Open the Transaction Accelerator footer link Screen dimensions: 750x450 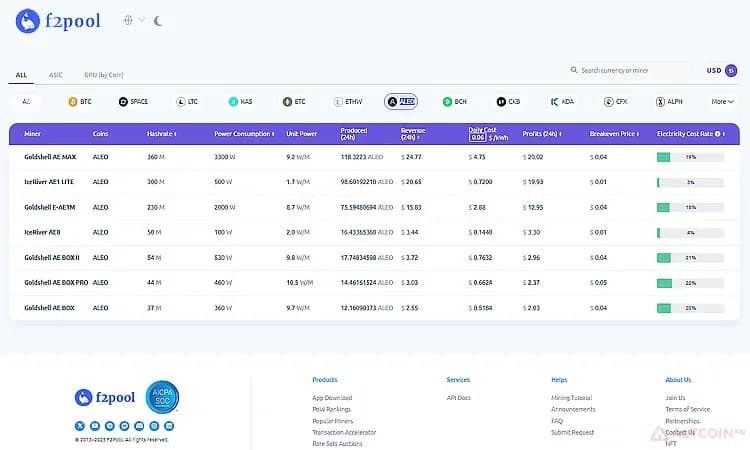[344, 432]
